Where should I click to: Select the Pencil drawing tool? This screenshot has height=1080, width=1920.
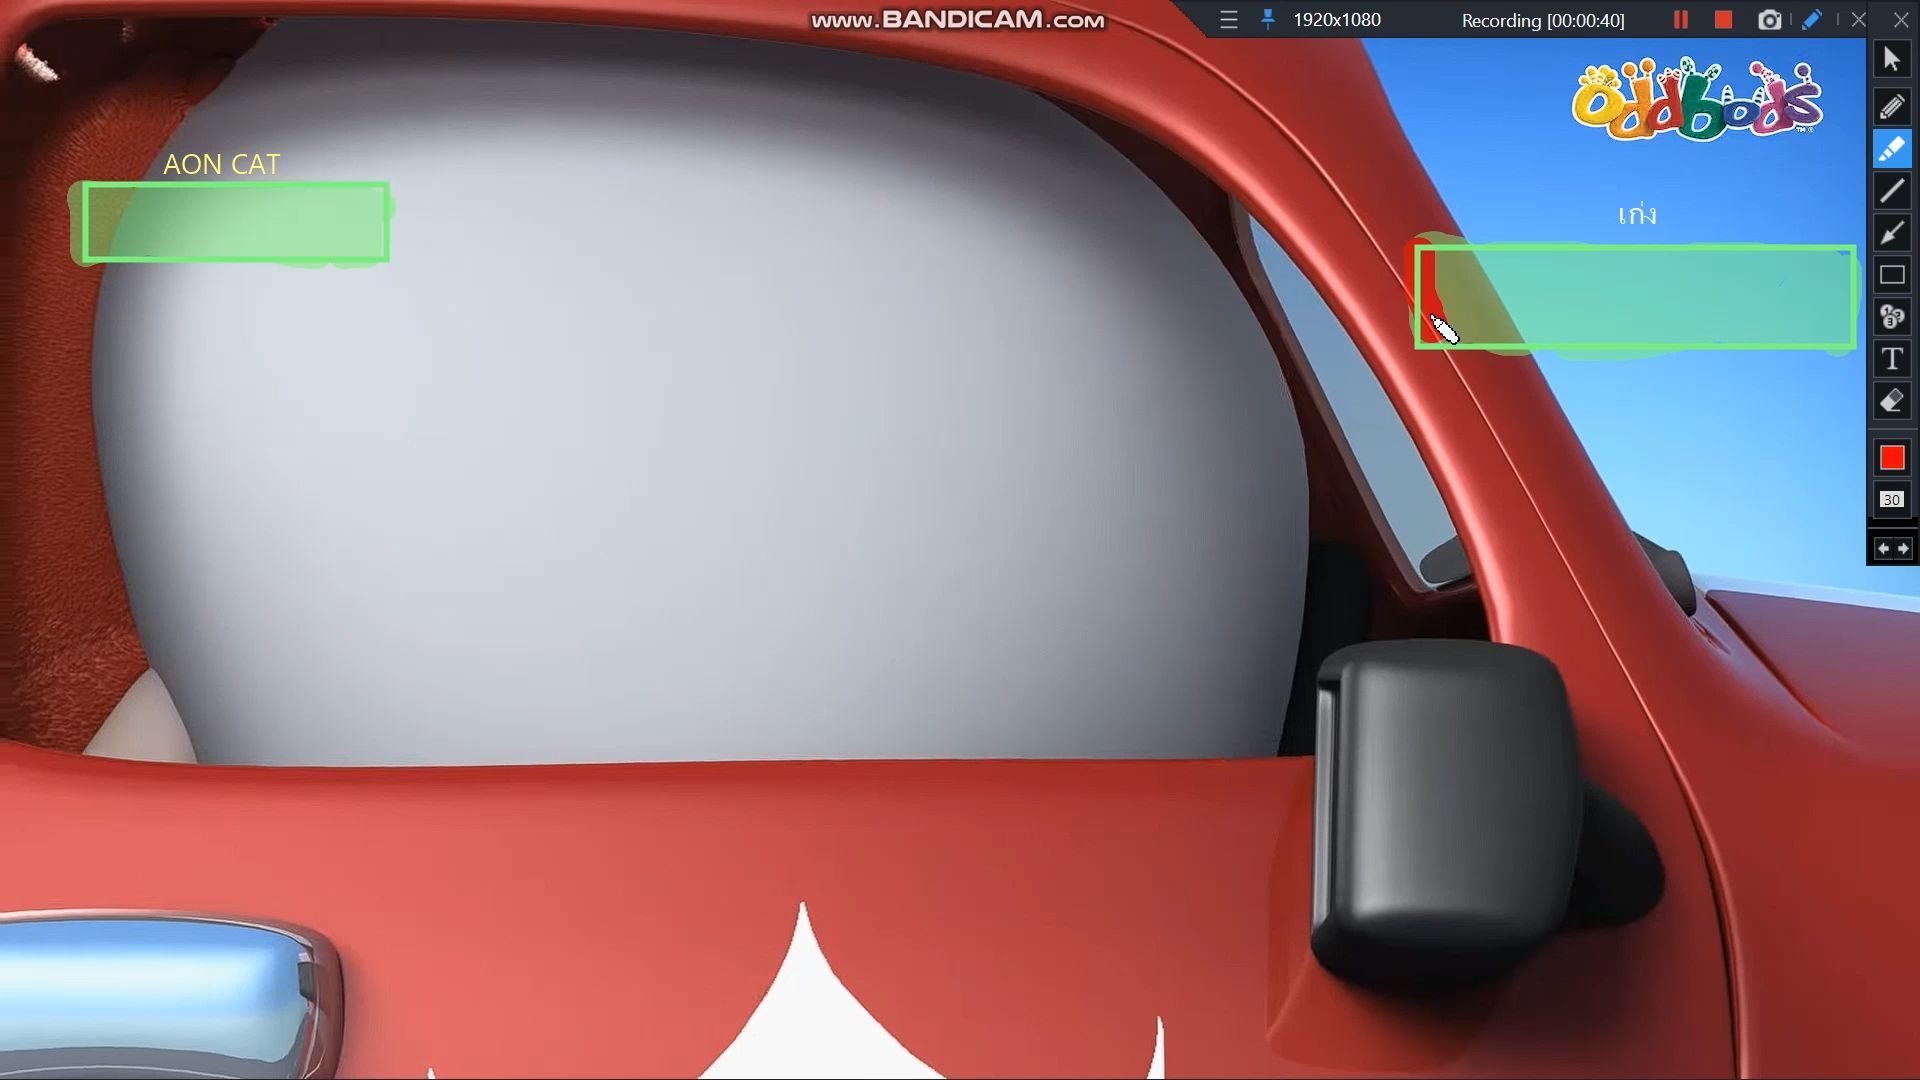pyautogui.click(x=1891, y=107)
